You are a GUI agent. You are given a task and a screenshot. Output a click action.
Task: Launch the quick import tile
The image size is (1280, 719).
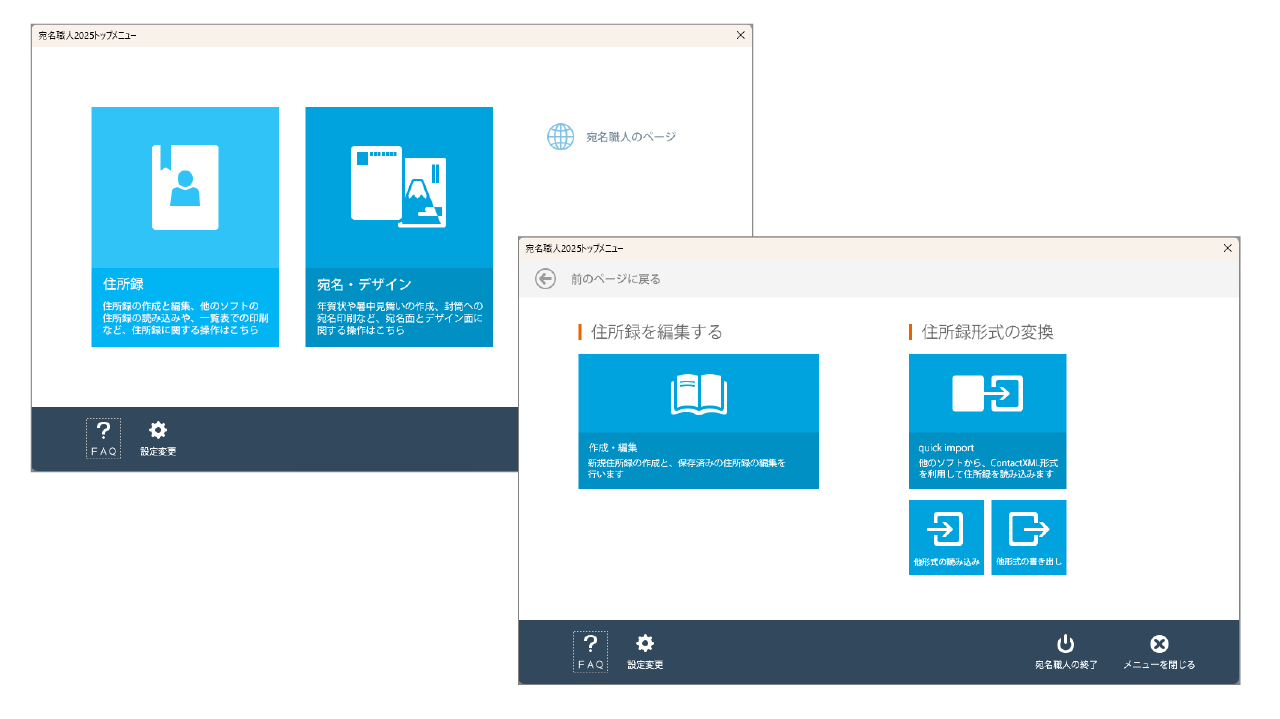tap(987, 421)
